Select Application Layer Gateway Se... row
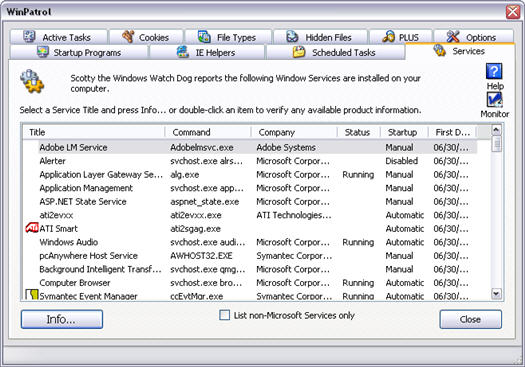Image resolution: width=525 pixels, height=367 pixels. click(x=250, y=174)
